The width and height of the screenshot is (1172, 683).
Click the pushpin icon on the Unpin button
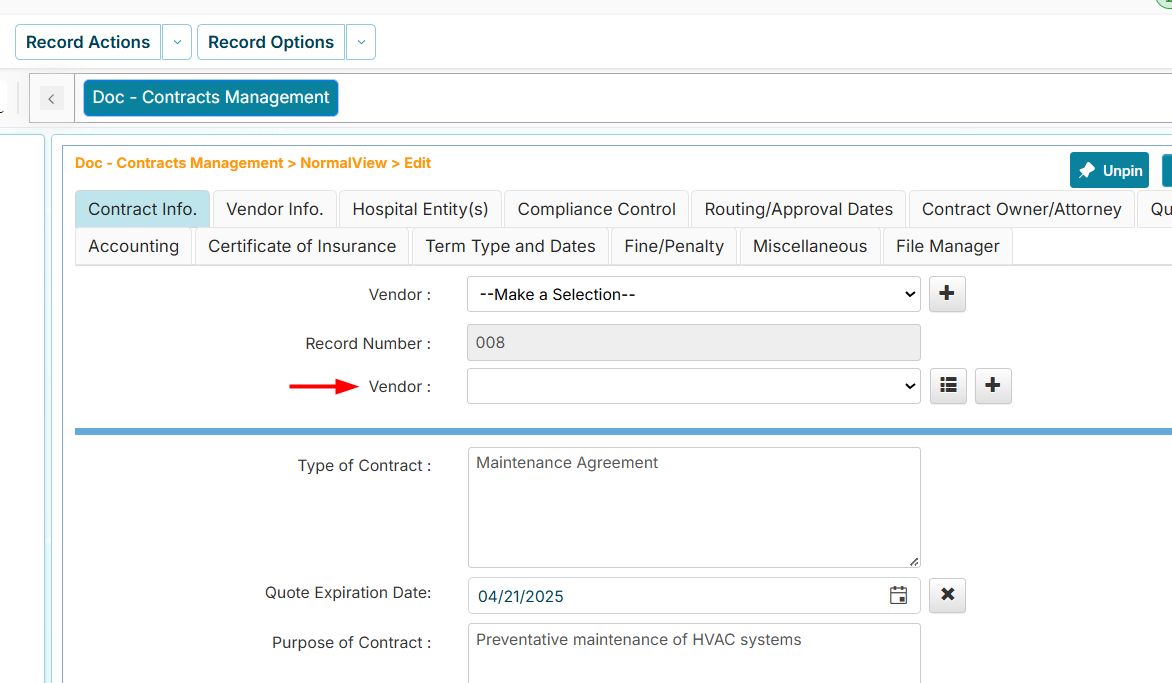click(x=1087, y=170)
